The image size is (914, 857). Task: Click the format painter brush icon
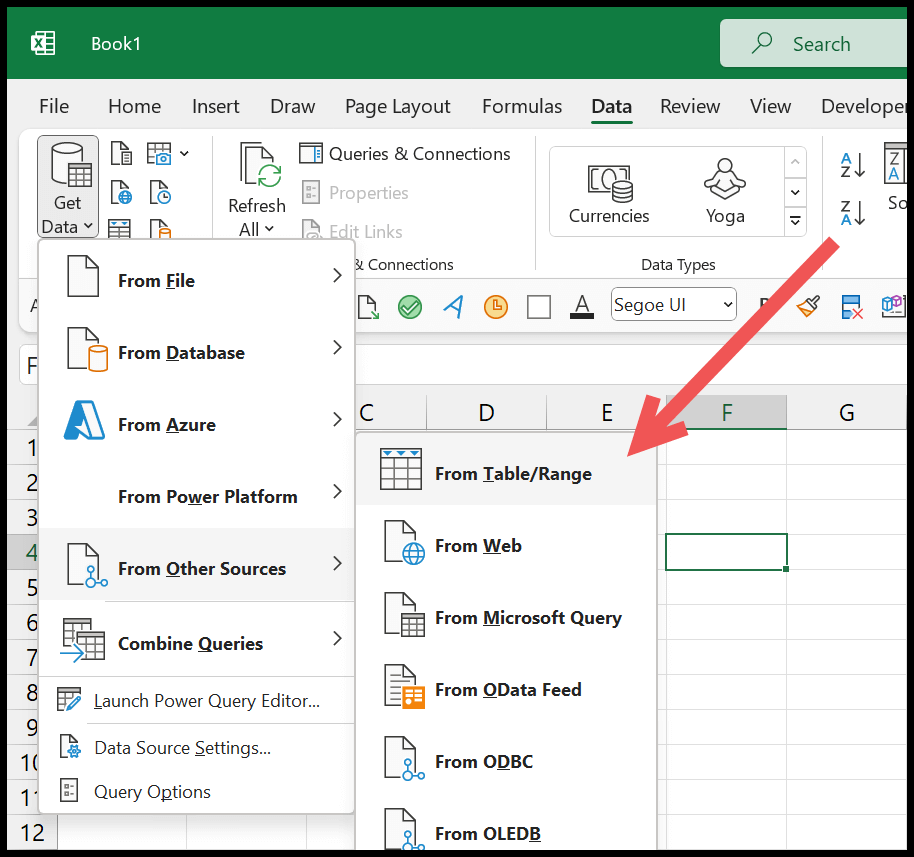[x=807, y=307]
